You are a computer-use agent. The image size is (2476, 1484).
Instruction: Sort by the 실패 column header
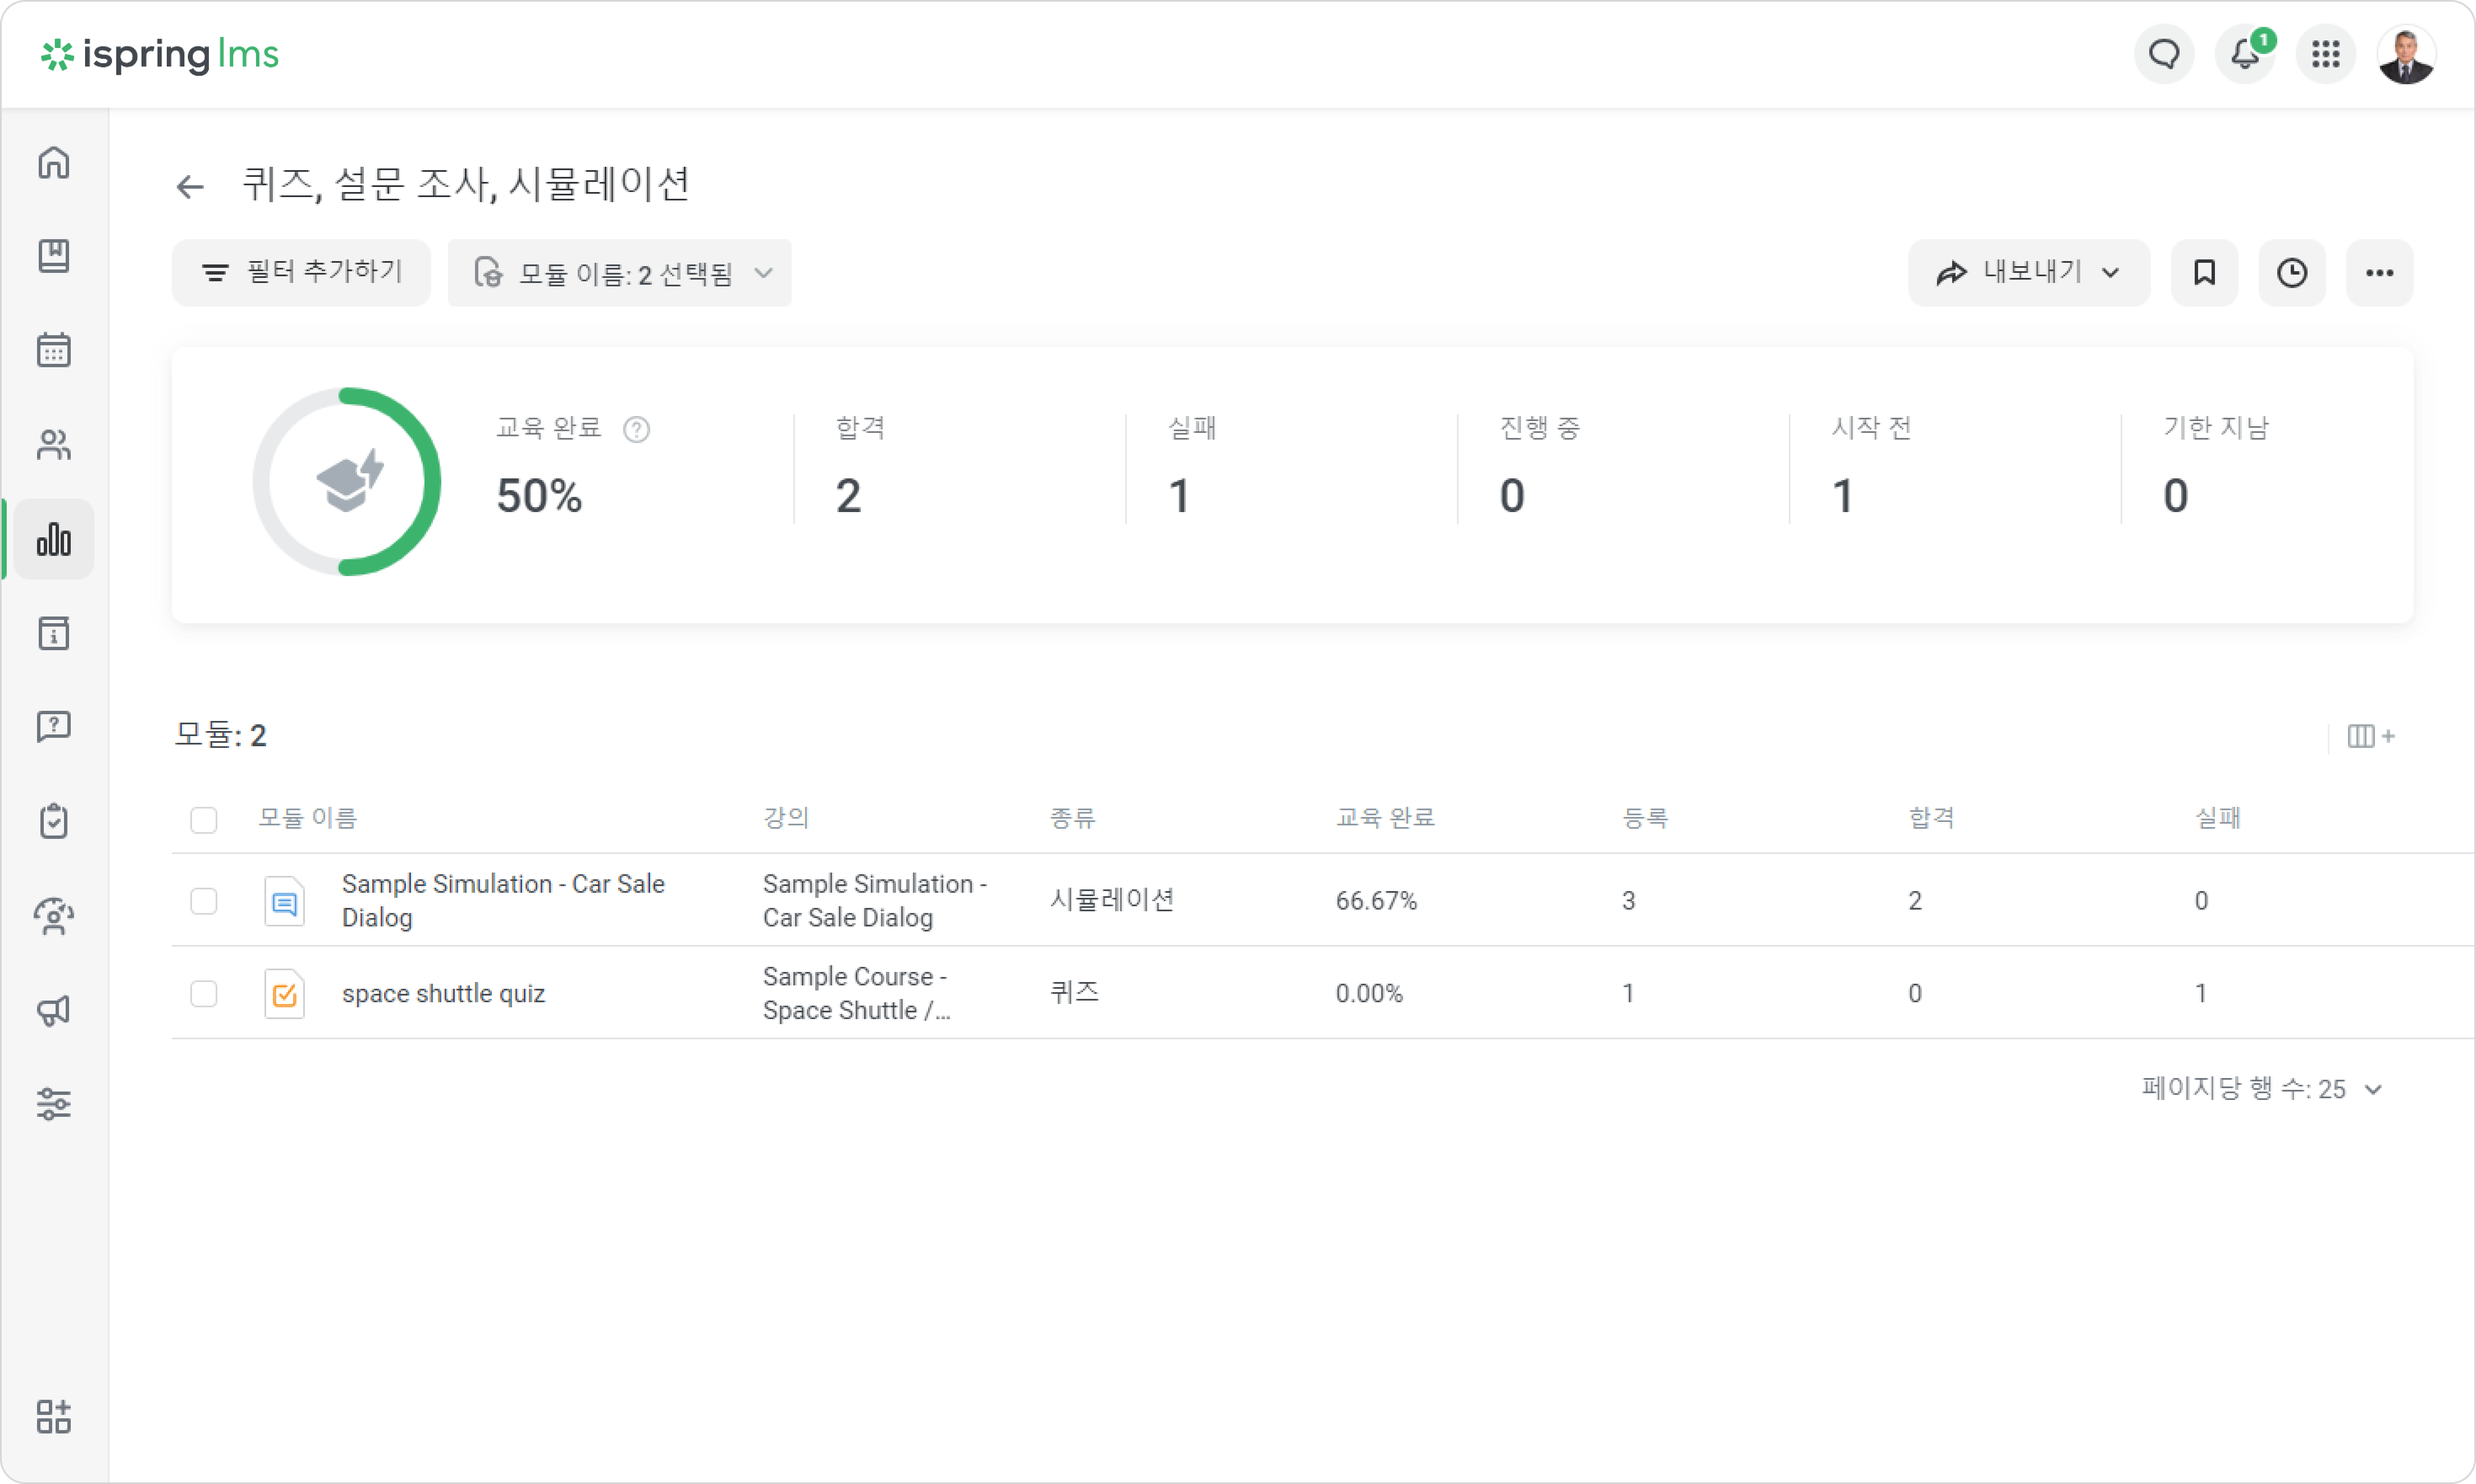click(2217, 818)
